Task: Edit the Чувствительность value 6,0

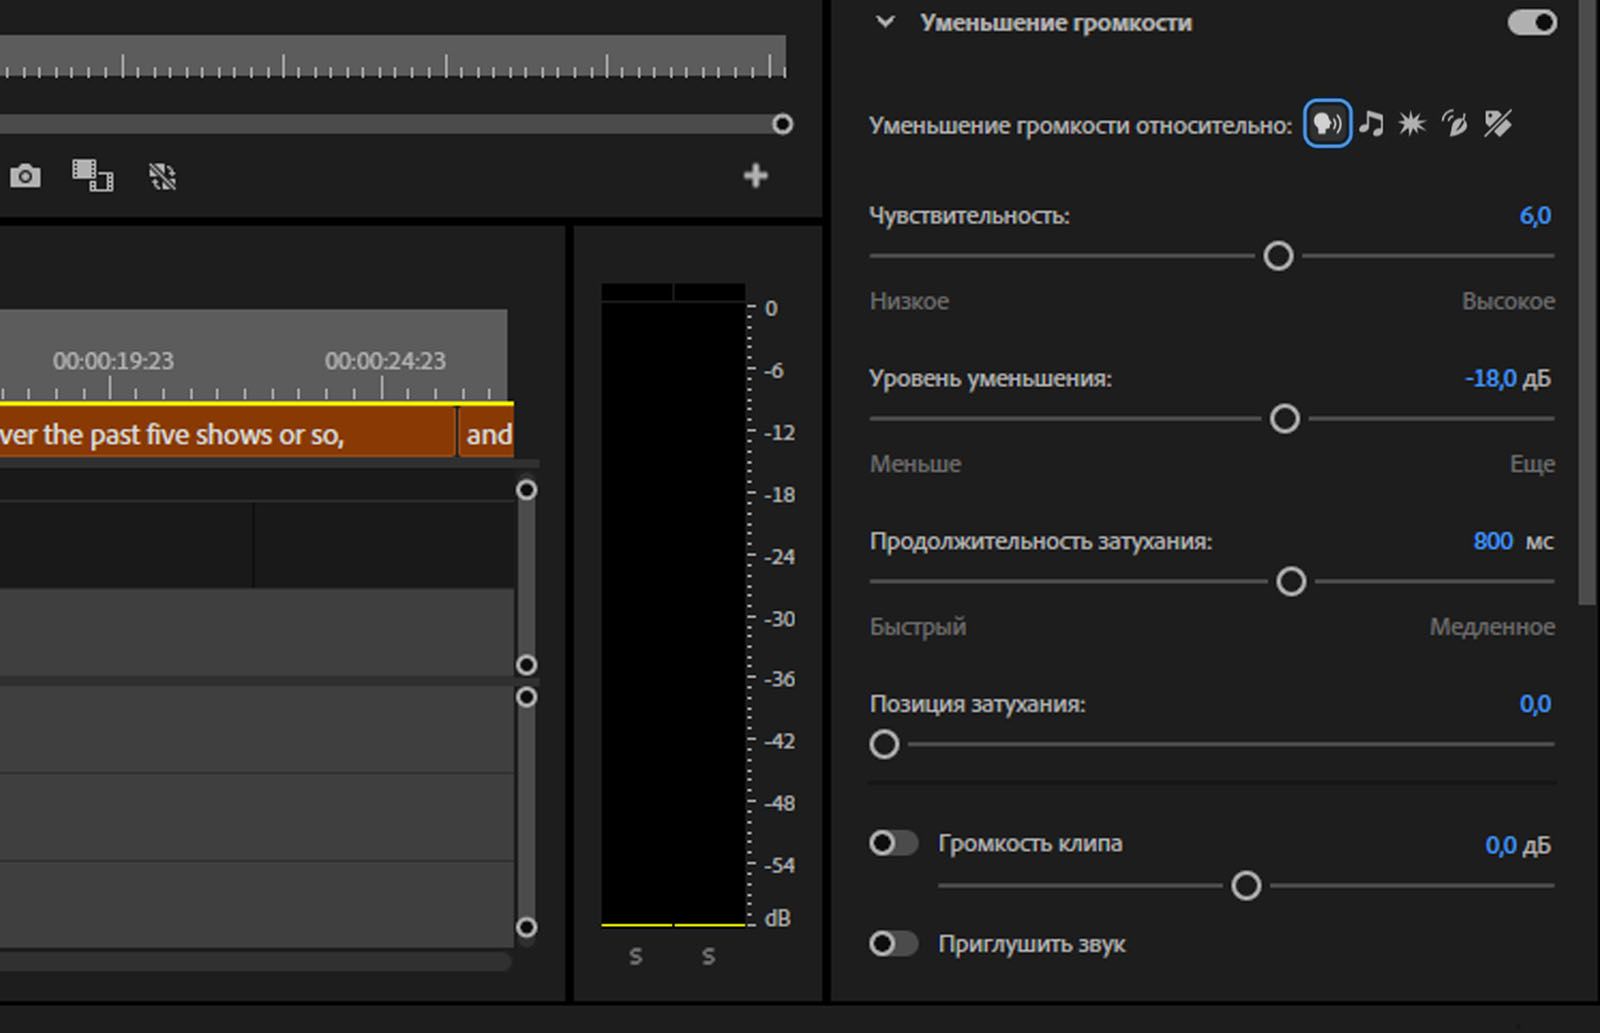Action: (x=1535, y=216)
